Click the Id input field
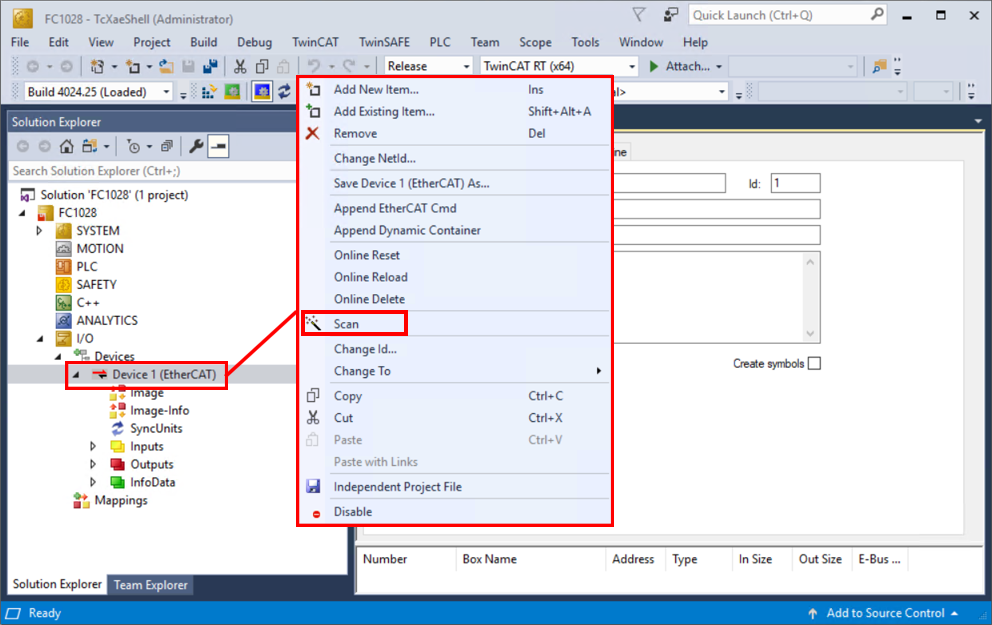Viewport: 992px width, 625px height. [795, 183]
